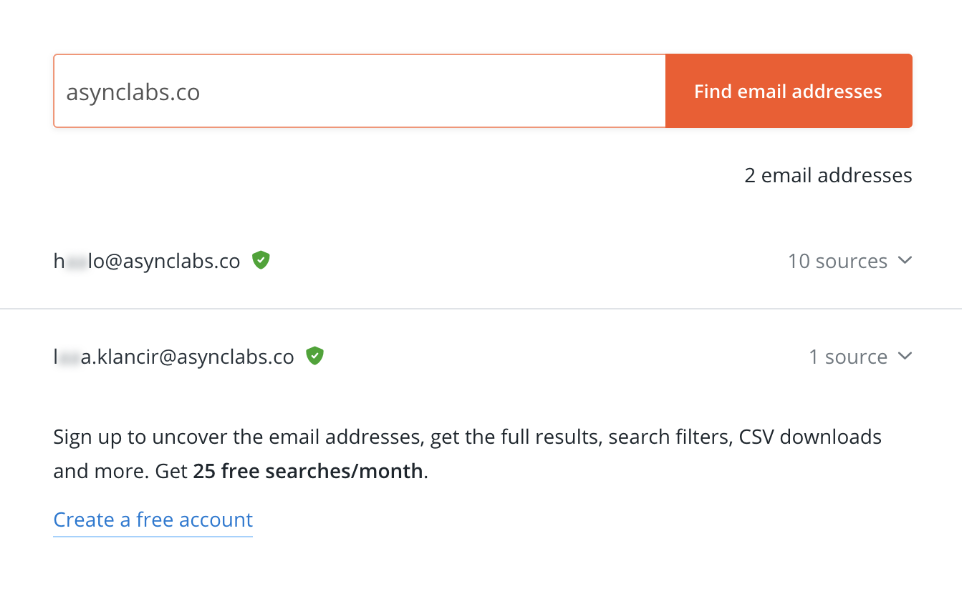The height and width of the screenshot is (592, 962).
Task: Open the 1 source dropdown label
Action: 848,357
